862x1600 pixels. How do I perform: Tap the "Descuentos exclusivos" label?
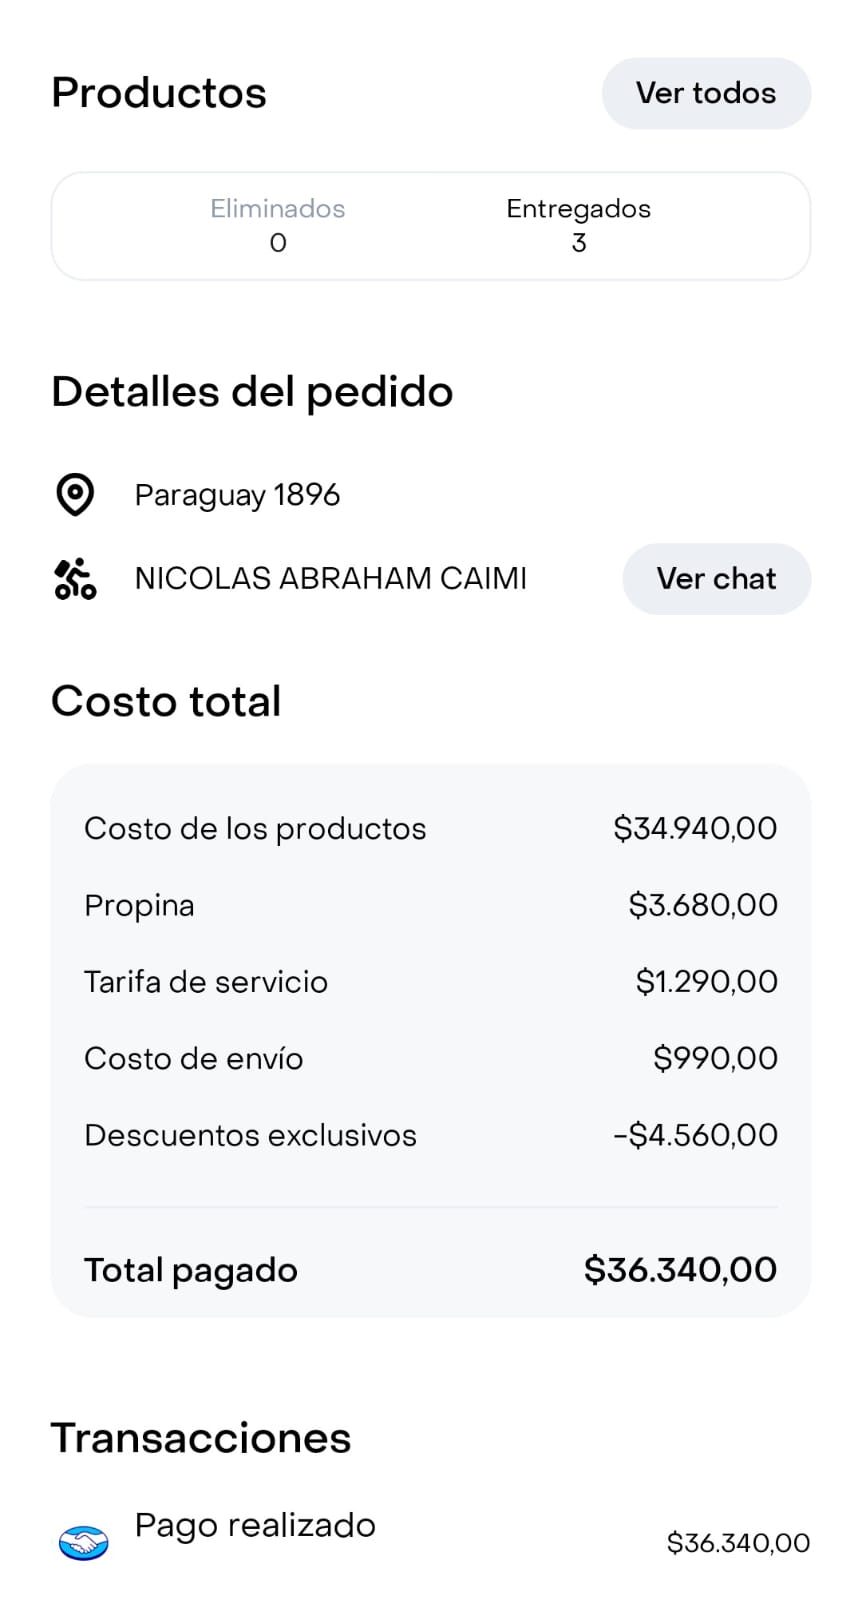pos(250,1136)
